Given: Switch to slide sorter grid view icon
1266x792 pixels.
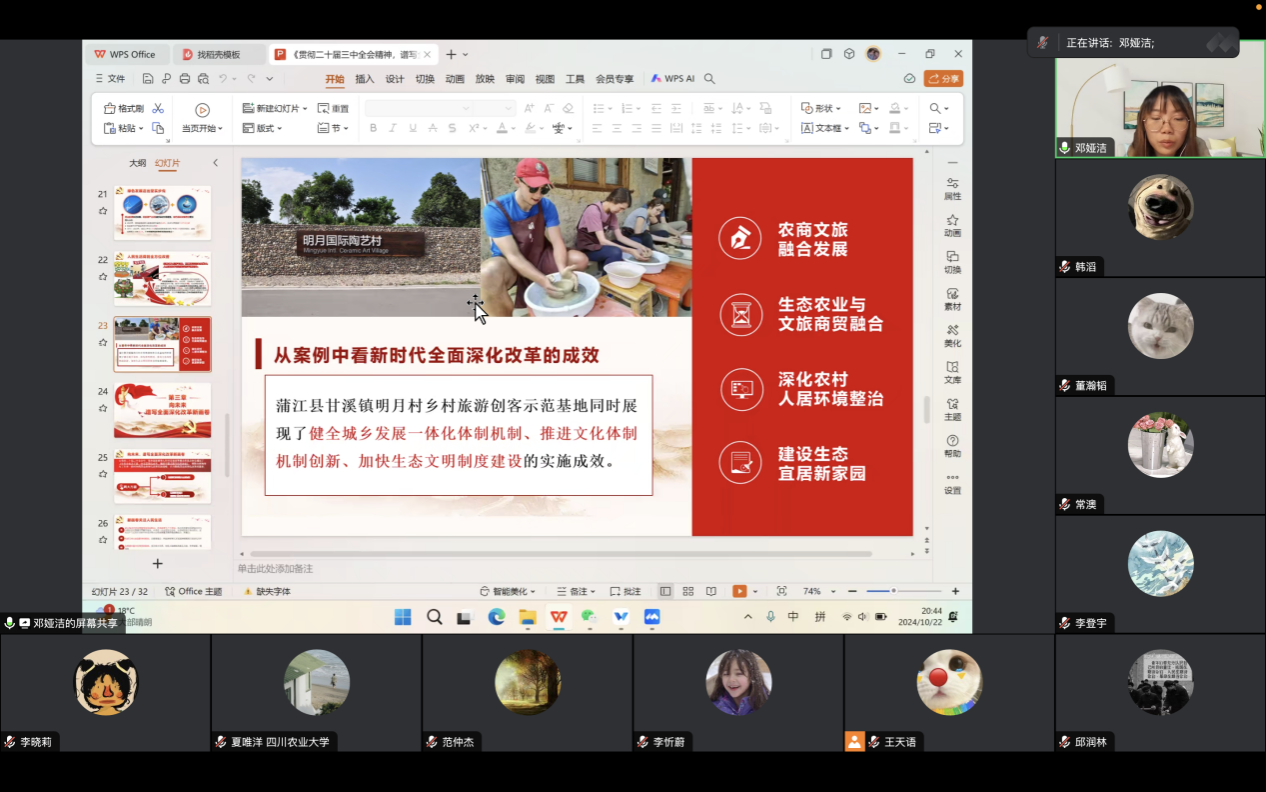Looking at the screenshot, I should pyautogui.click(x=688, y=592).
